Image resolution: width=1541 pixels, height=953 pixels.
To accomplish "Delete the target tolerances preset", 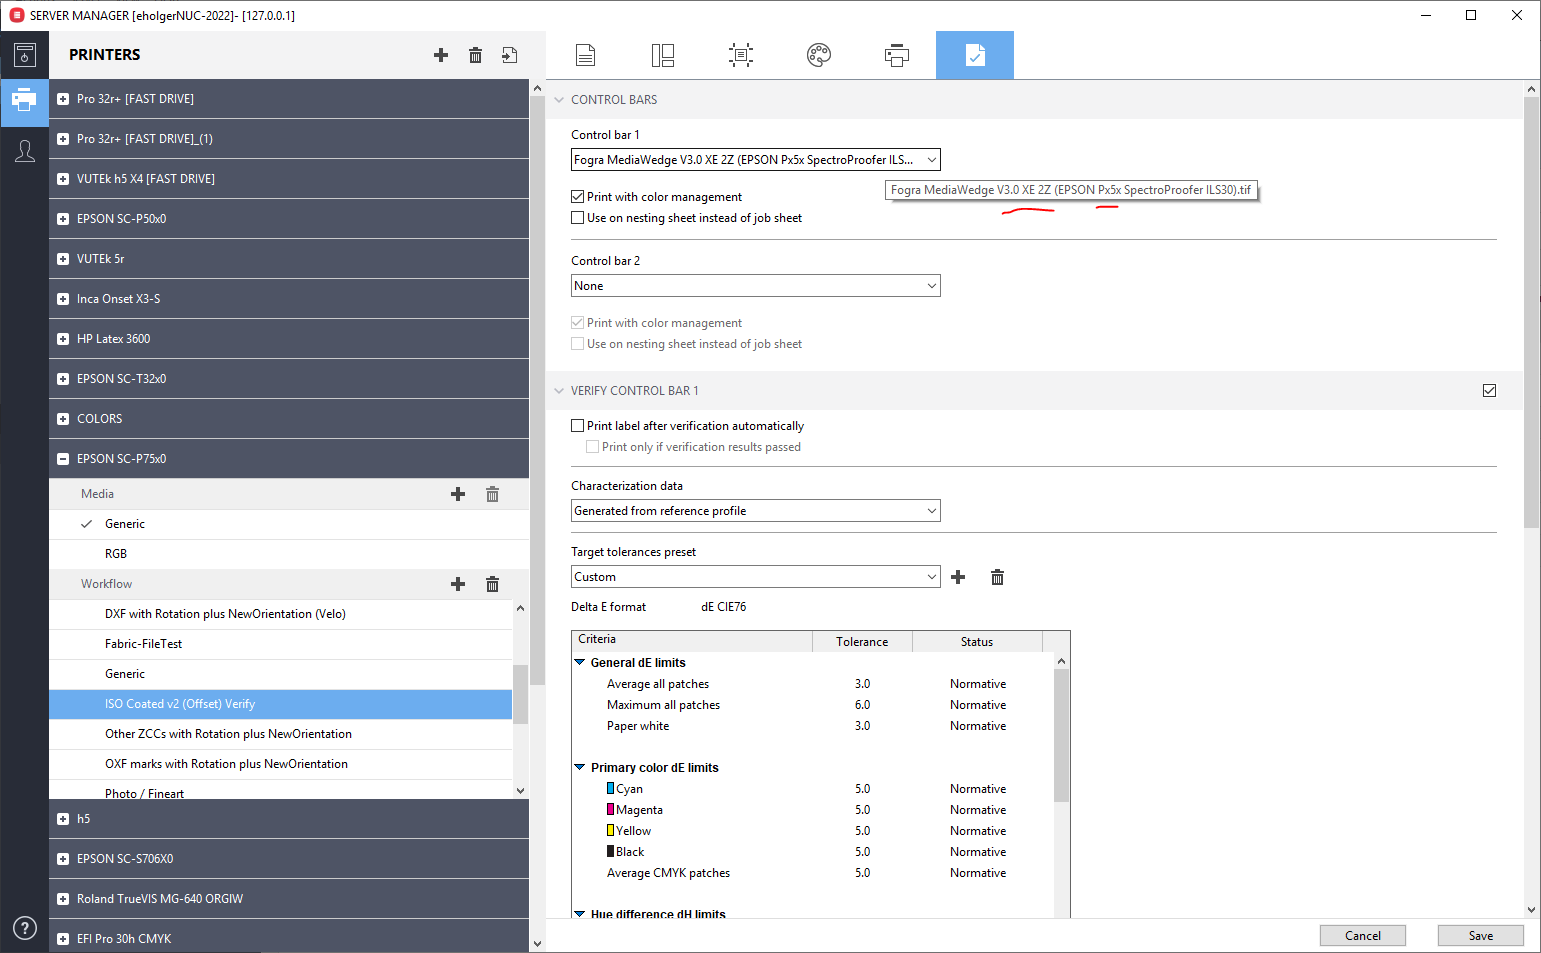I will point(997,577).
